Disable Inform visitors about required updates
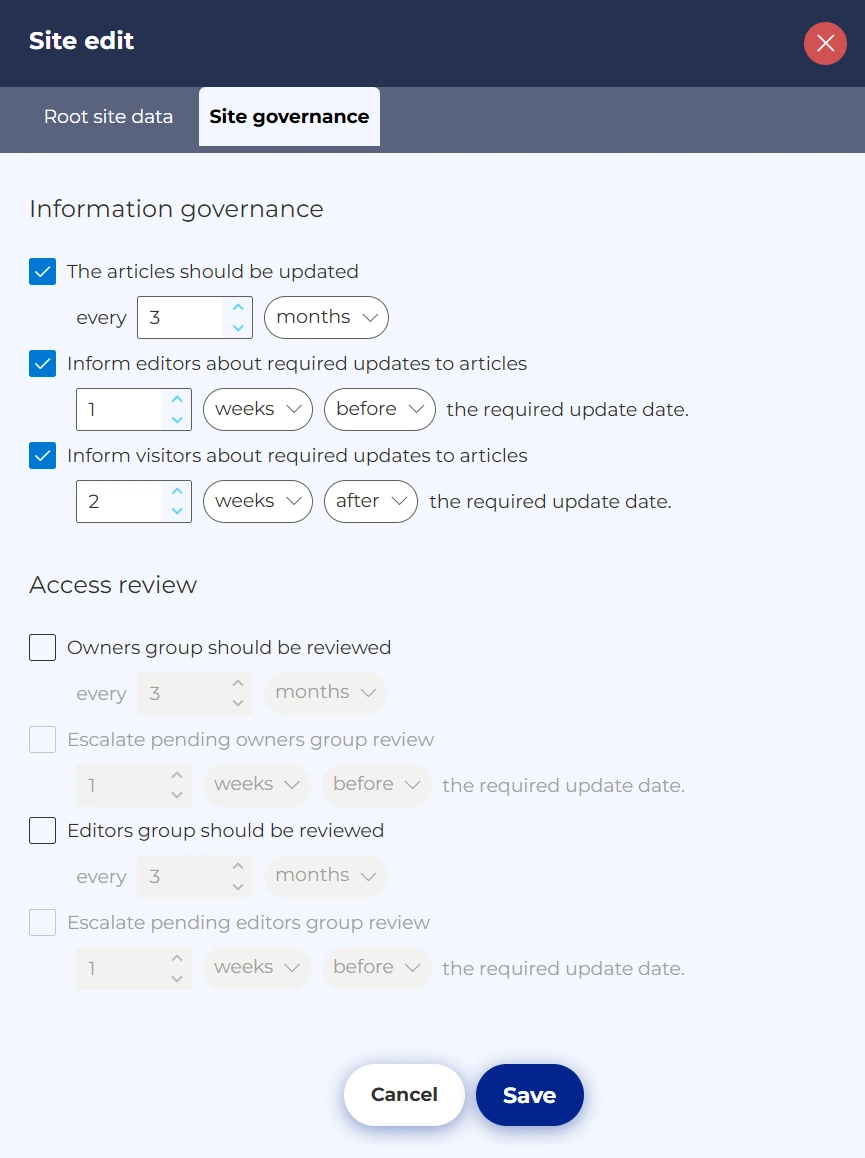The height and width of the screenshot is (1158, 865). point(42,456)
